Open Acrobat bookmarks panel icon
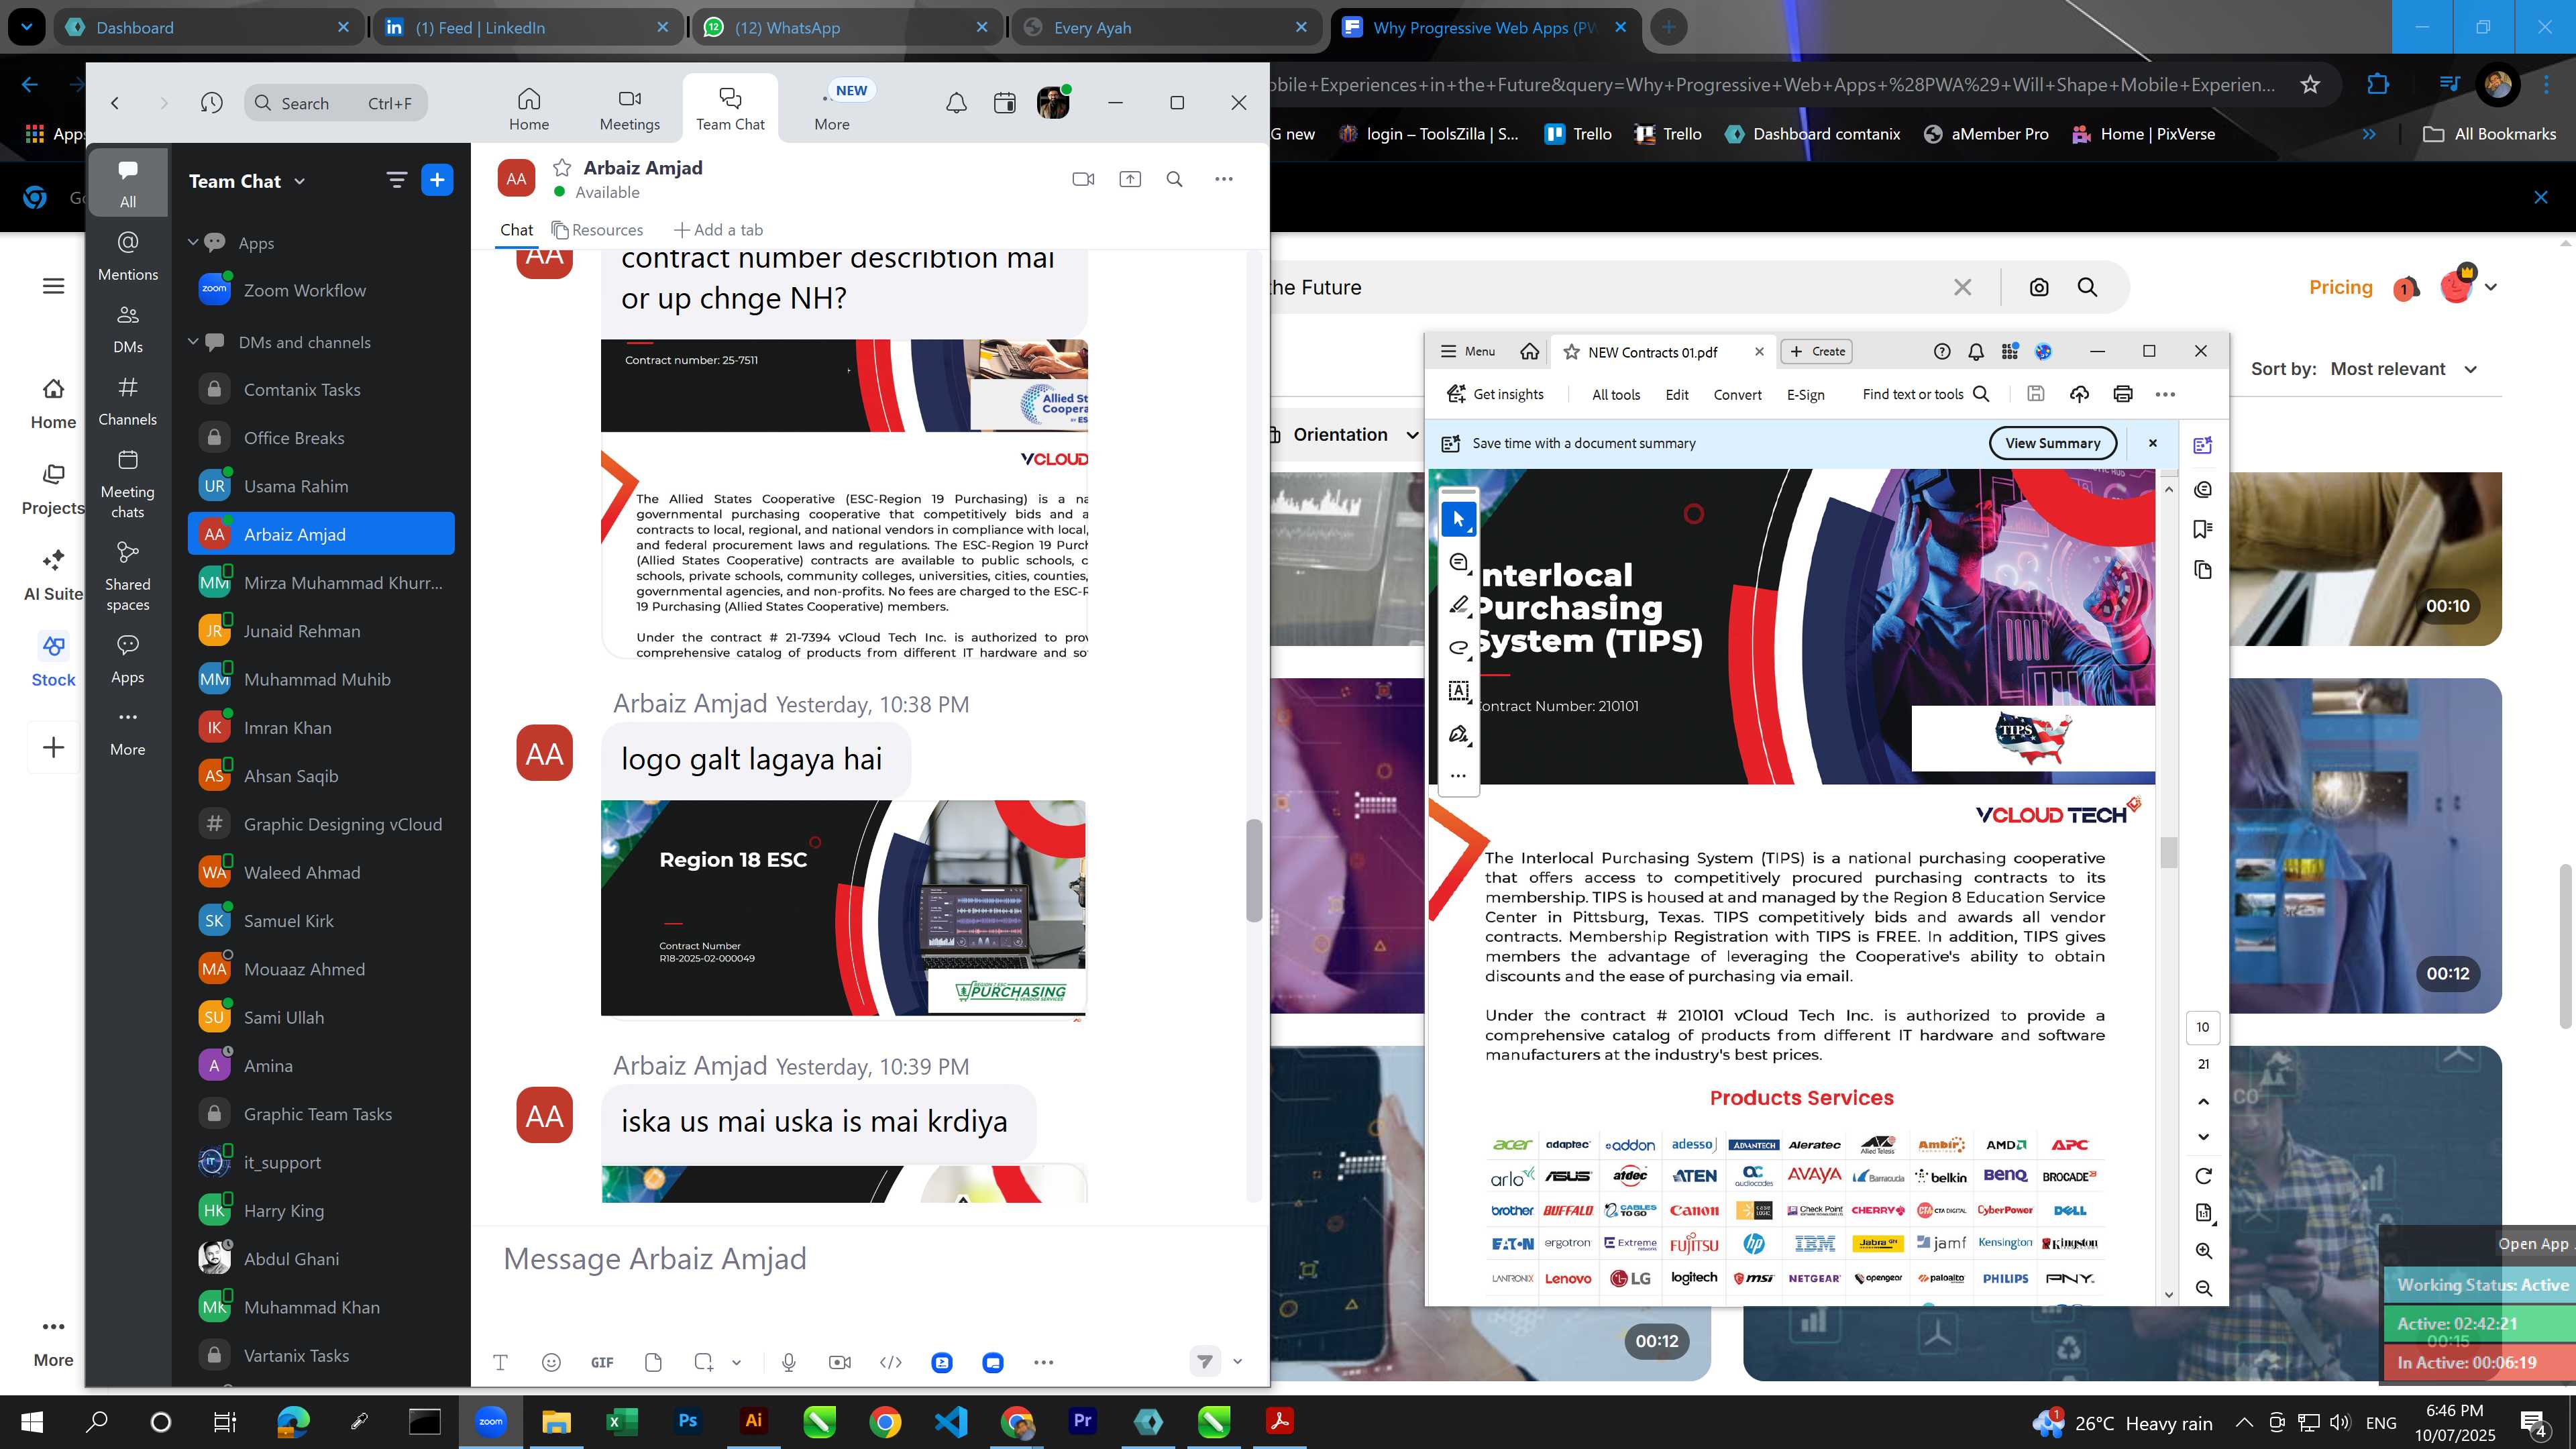The width and height of the screenshot is (2576, 1449). click(2203, 529)
